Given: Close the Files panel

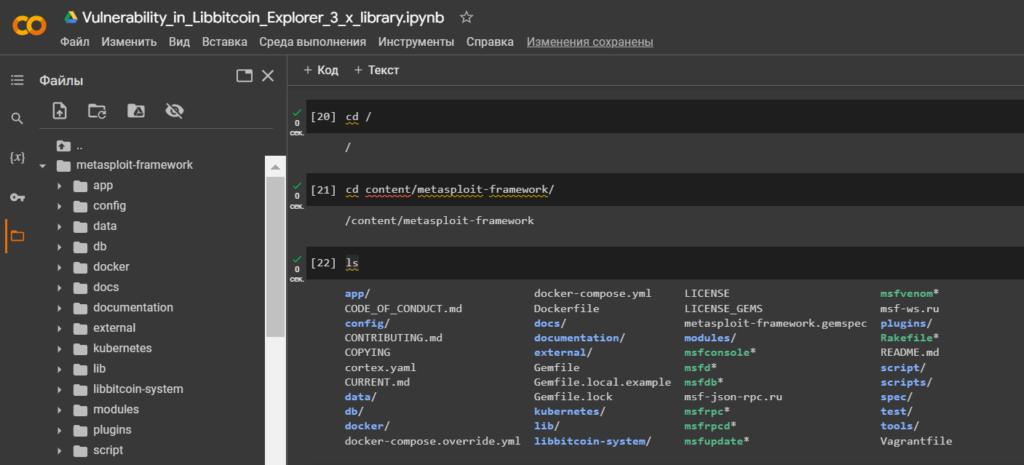Looking at the screenshot, I should click(268, 76).
